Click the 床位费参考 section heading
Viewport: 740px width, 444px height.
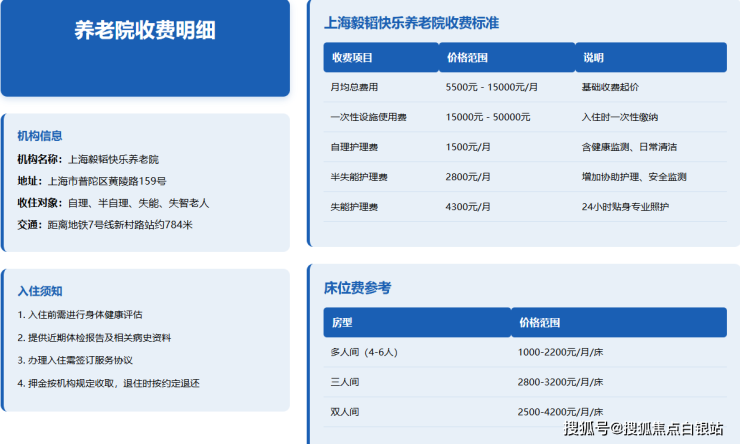pyautogui.click(x=357, y=288)
